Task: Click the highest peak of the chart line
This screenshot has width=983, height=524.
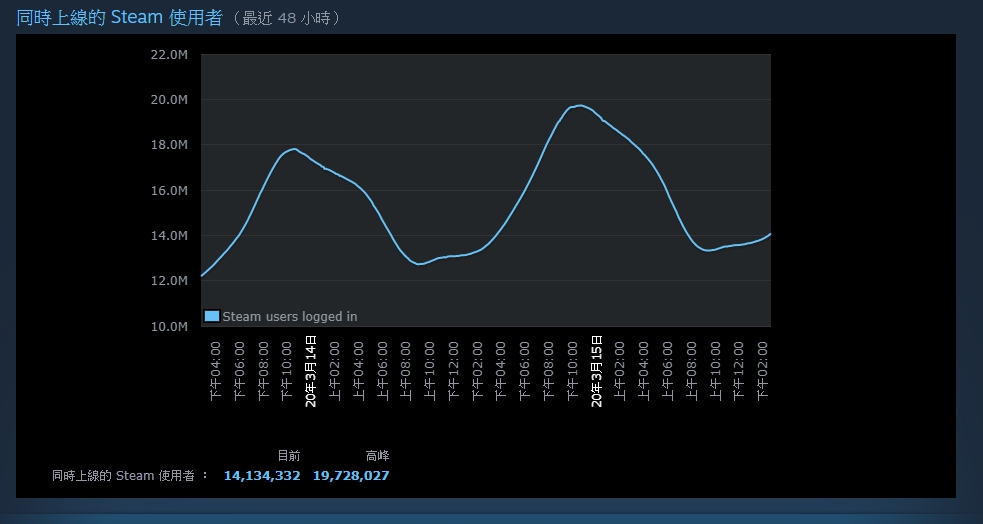Action: pyautogui.click(x=580, y=105)
